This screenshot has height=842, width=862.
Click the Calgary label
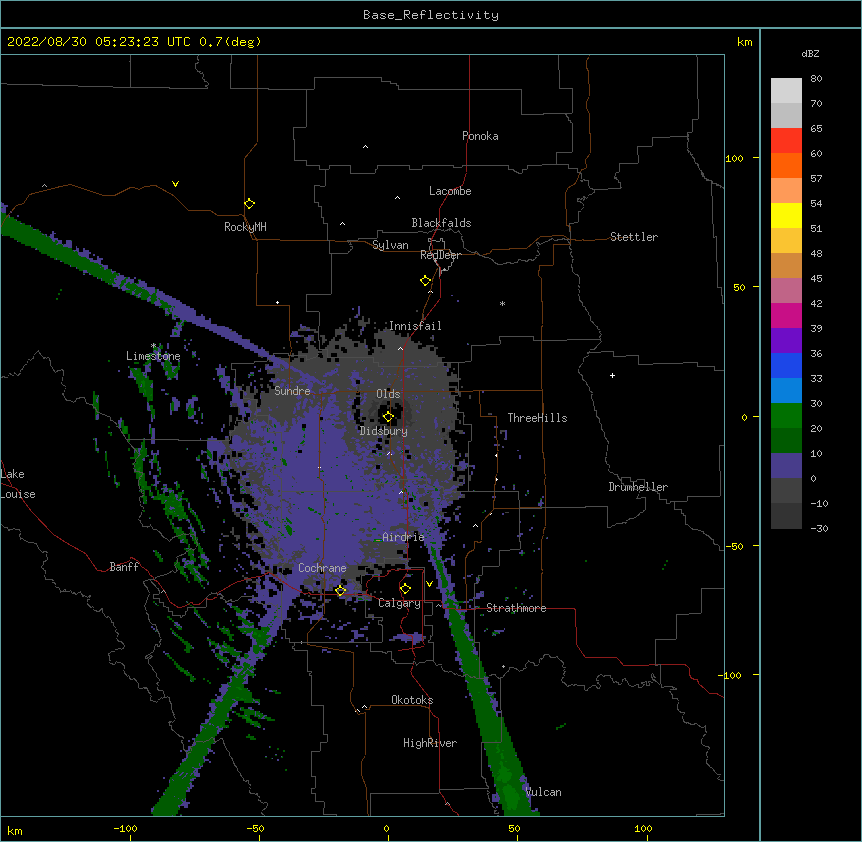coord(400,603)
